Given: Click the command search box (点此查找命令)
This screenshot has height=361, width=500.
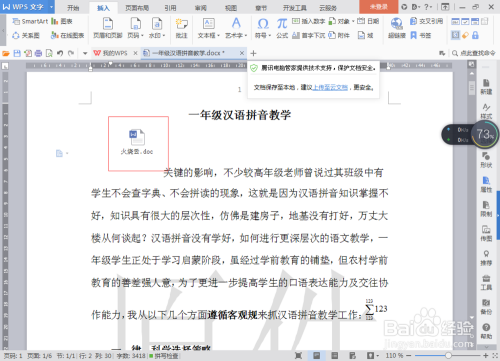Looking at the screenshot, I should 474,53.
